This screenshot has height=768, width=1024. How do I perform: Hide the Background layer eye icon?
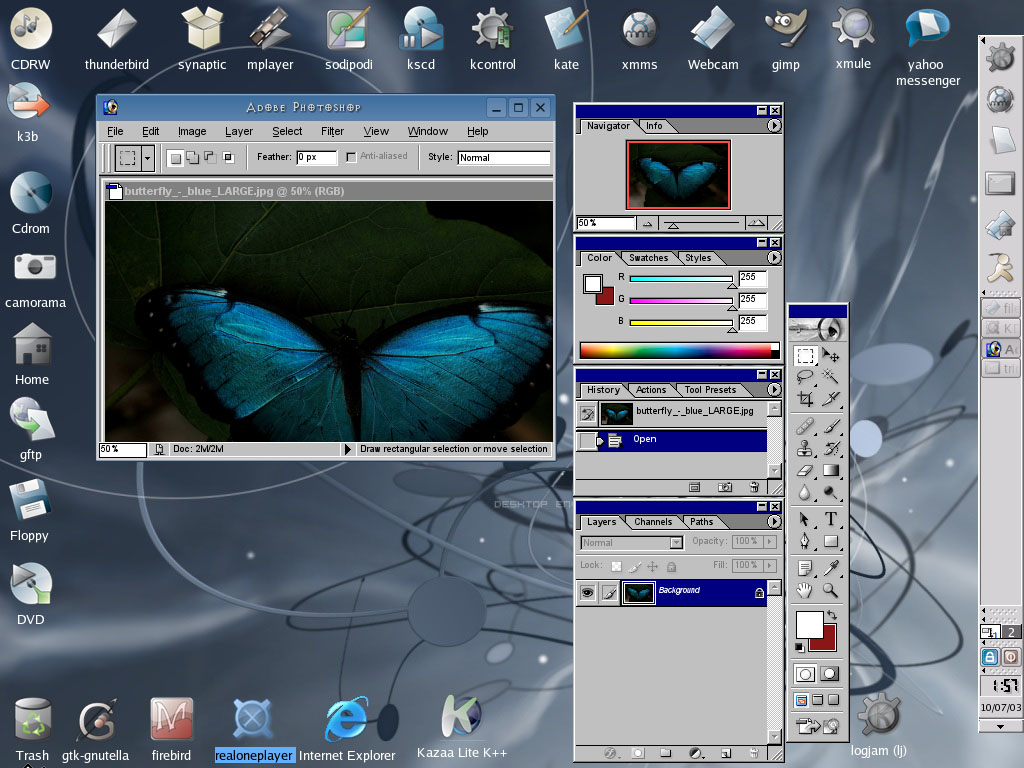tap(587, 592)
